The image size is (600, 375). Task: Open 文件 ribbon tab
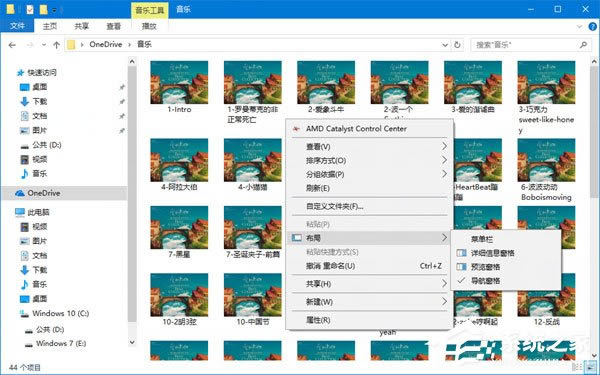pyautogui.click(x=17, y=26)
